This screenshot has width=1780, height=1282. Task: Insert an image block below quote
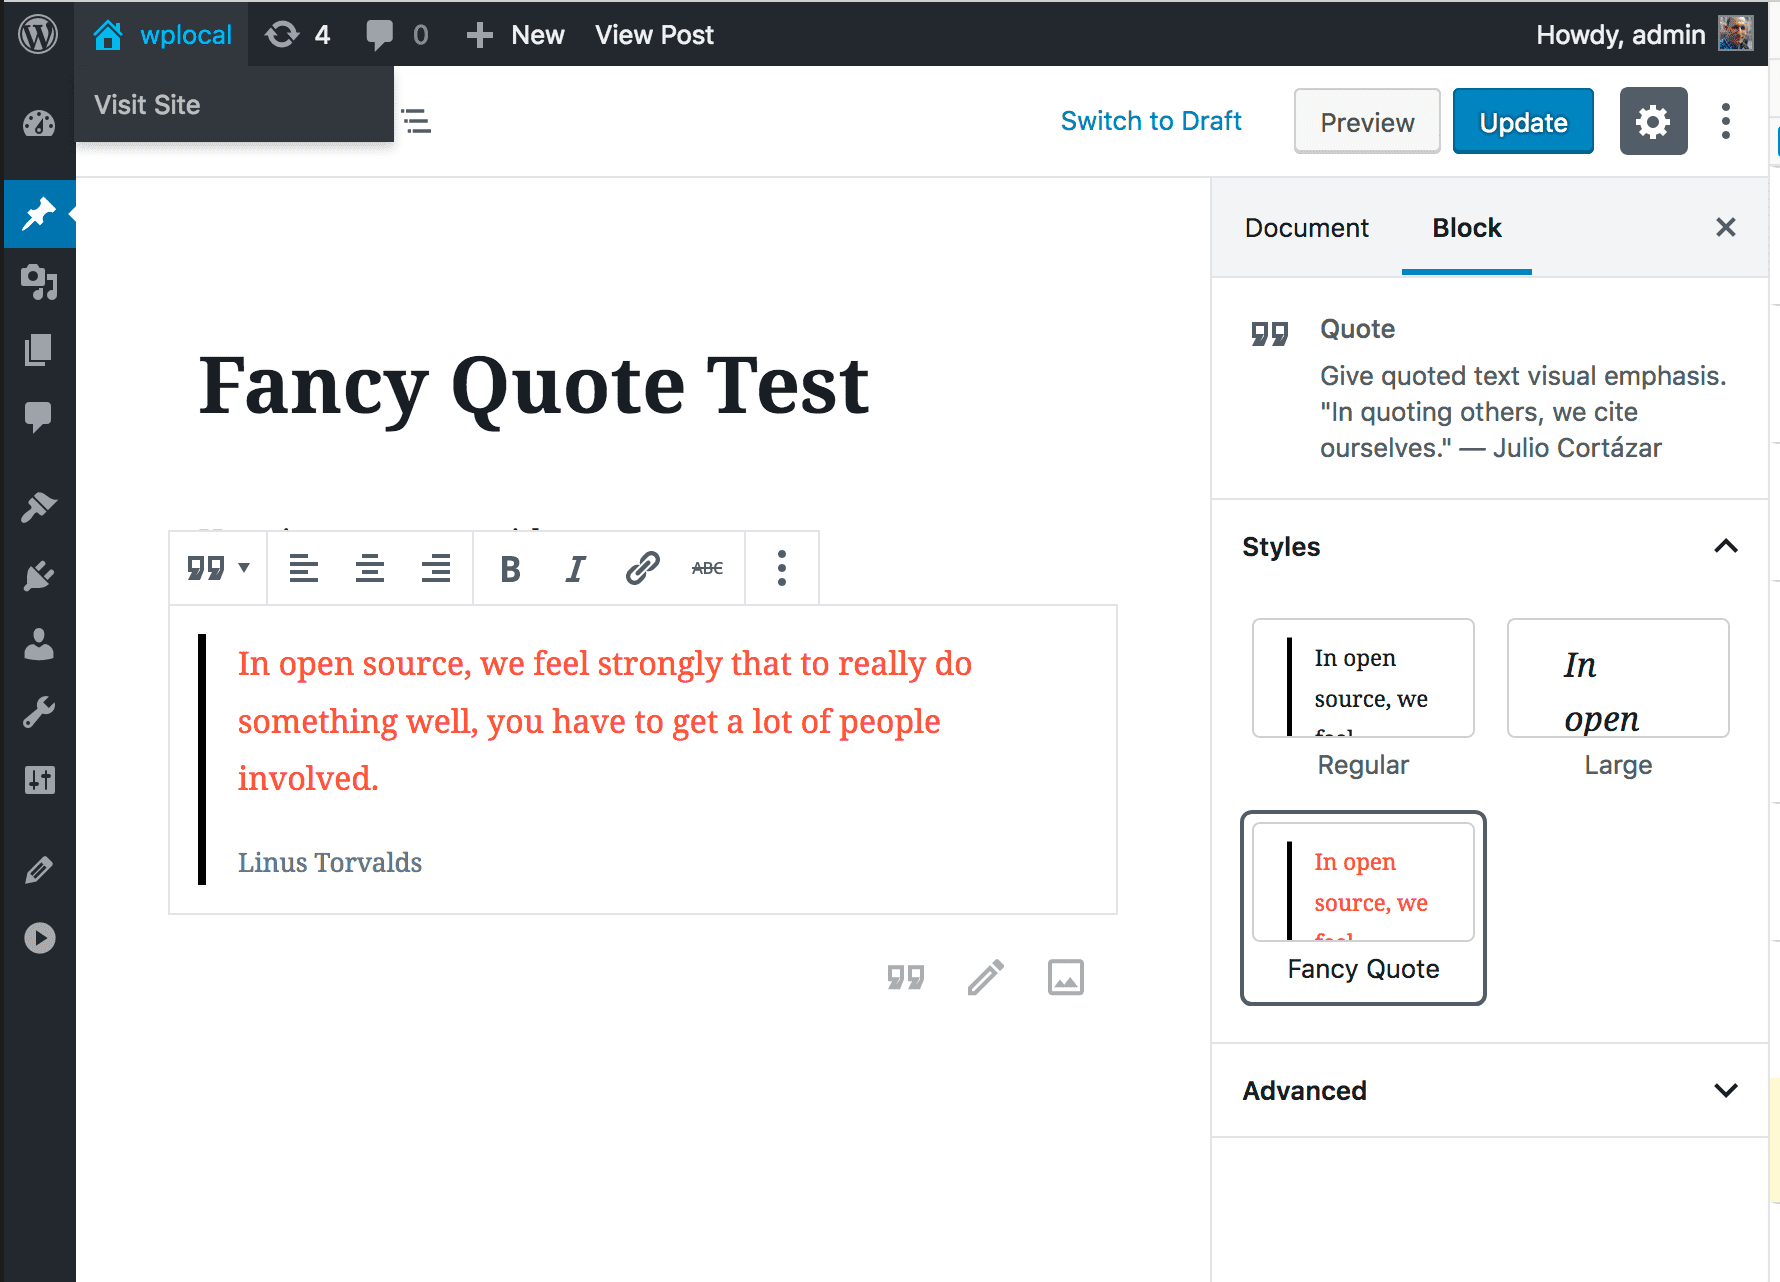[1065, 977]
